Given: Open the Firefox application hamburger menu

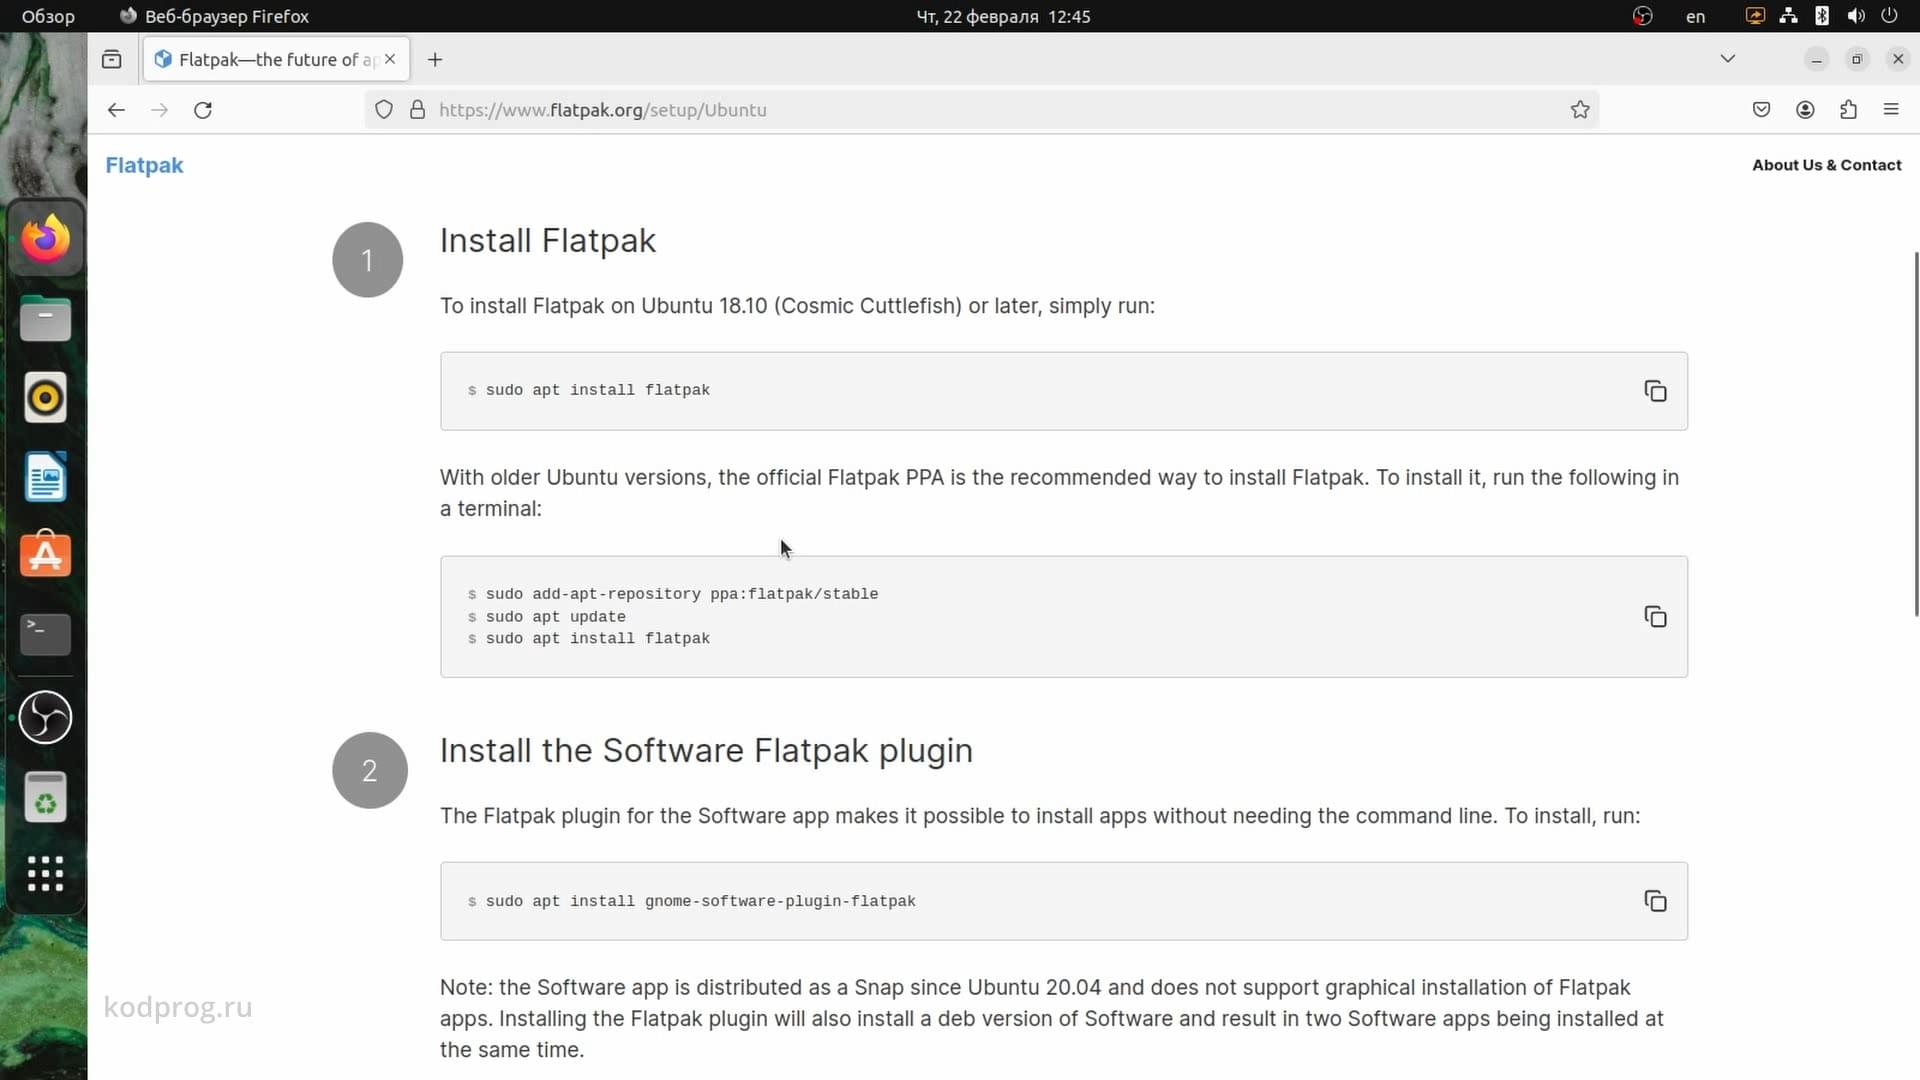Looking at the screenshot, I should [x=1891, y=110].
